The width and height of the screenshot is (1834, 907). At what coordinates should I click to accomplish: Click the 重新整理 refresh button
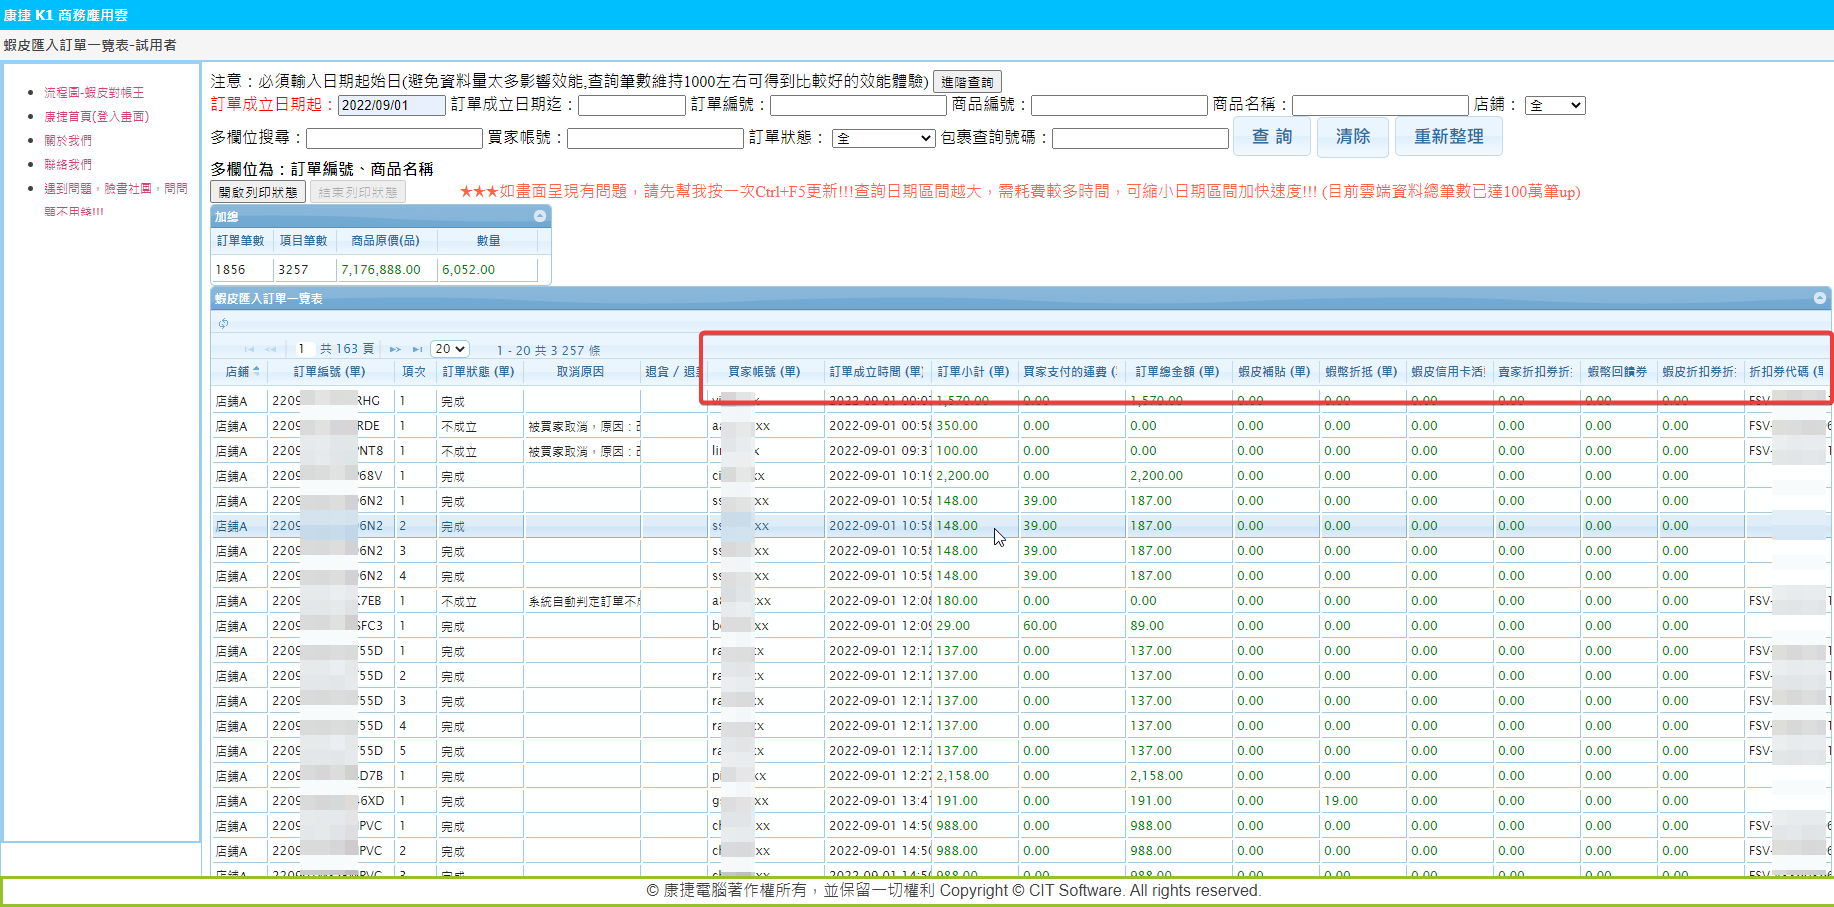click(1448, 137)
